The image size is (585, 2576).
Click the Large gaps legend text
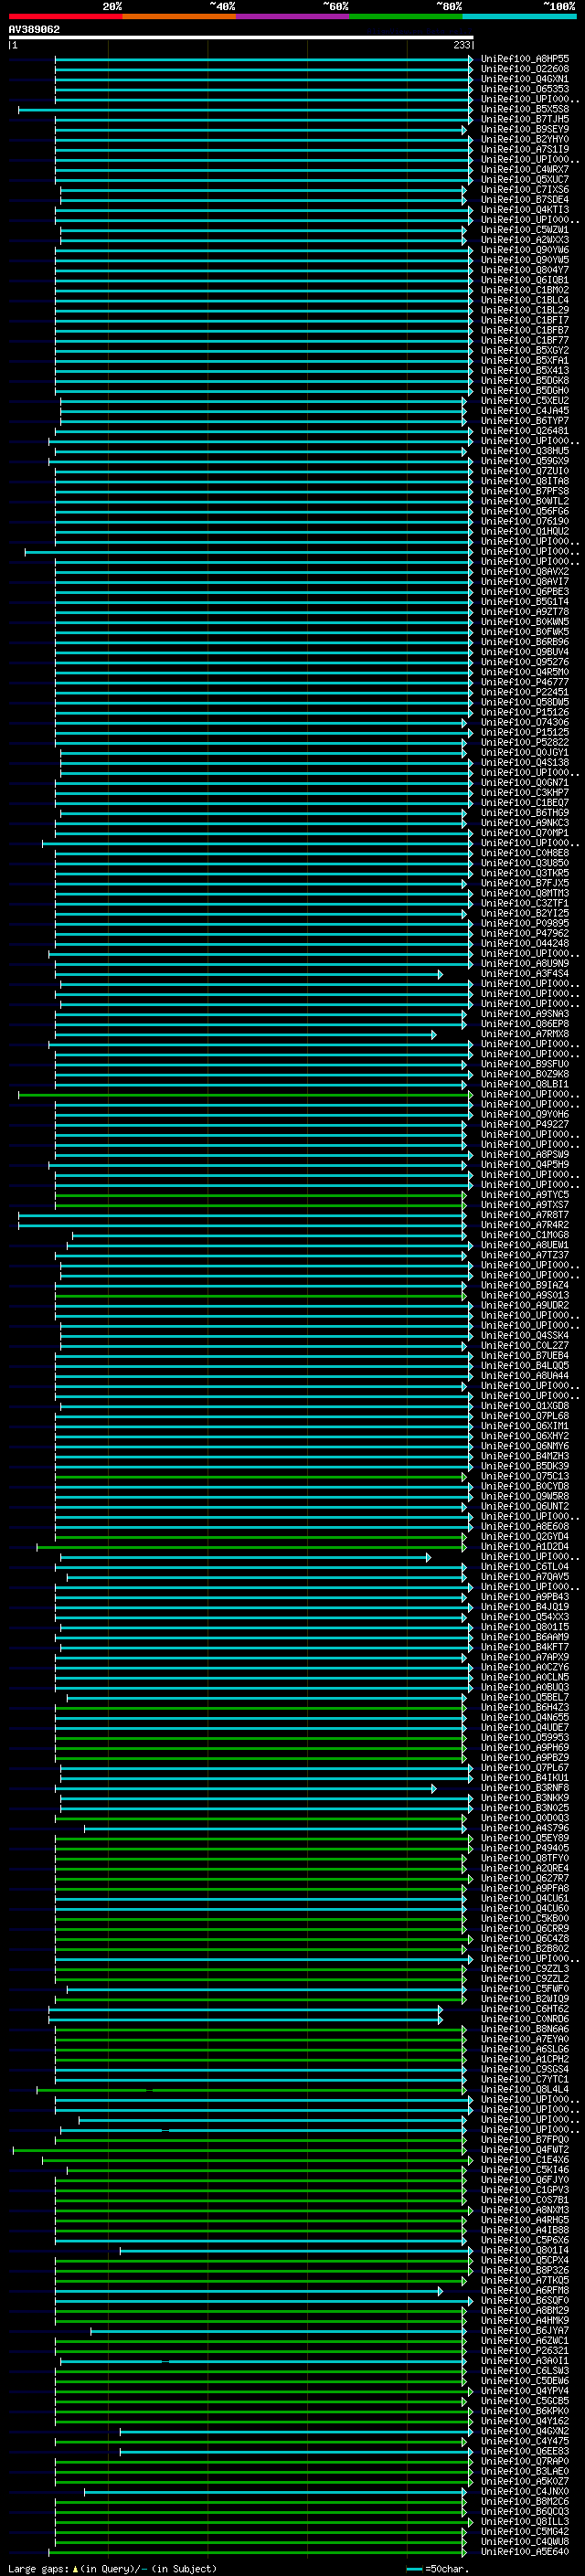click(112, 2568)
